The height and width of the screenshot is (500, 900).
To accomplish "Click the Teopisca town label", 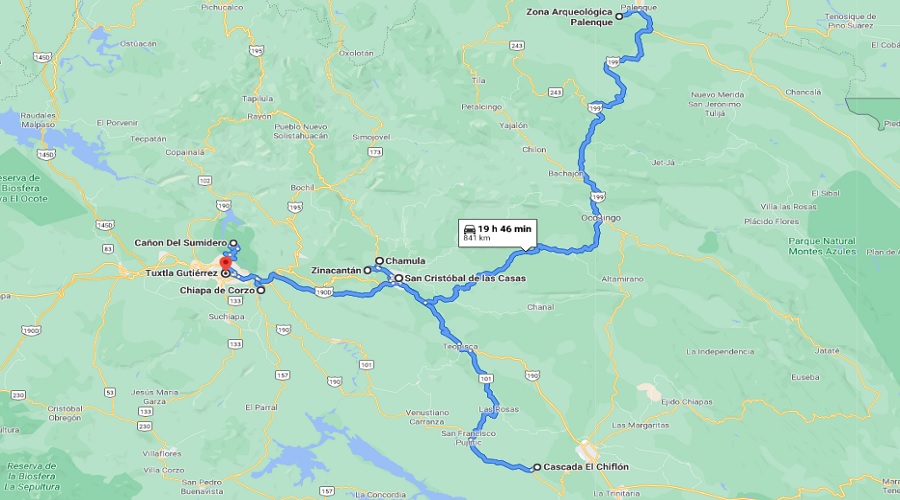I will 460,347.
